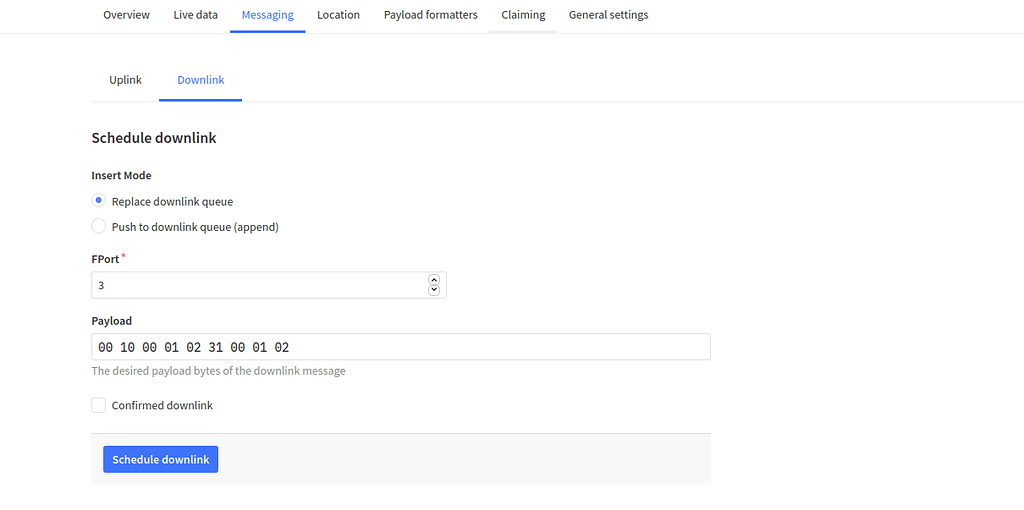1024x510 pixels.
Task: Choose Push to downlink queue (append)
Action: click(x=99, y=227)
